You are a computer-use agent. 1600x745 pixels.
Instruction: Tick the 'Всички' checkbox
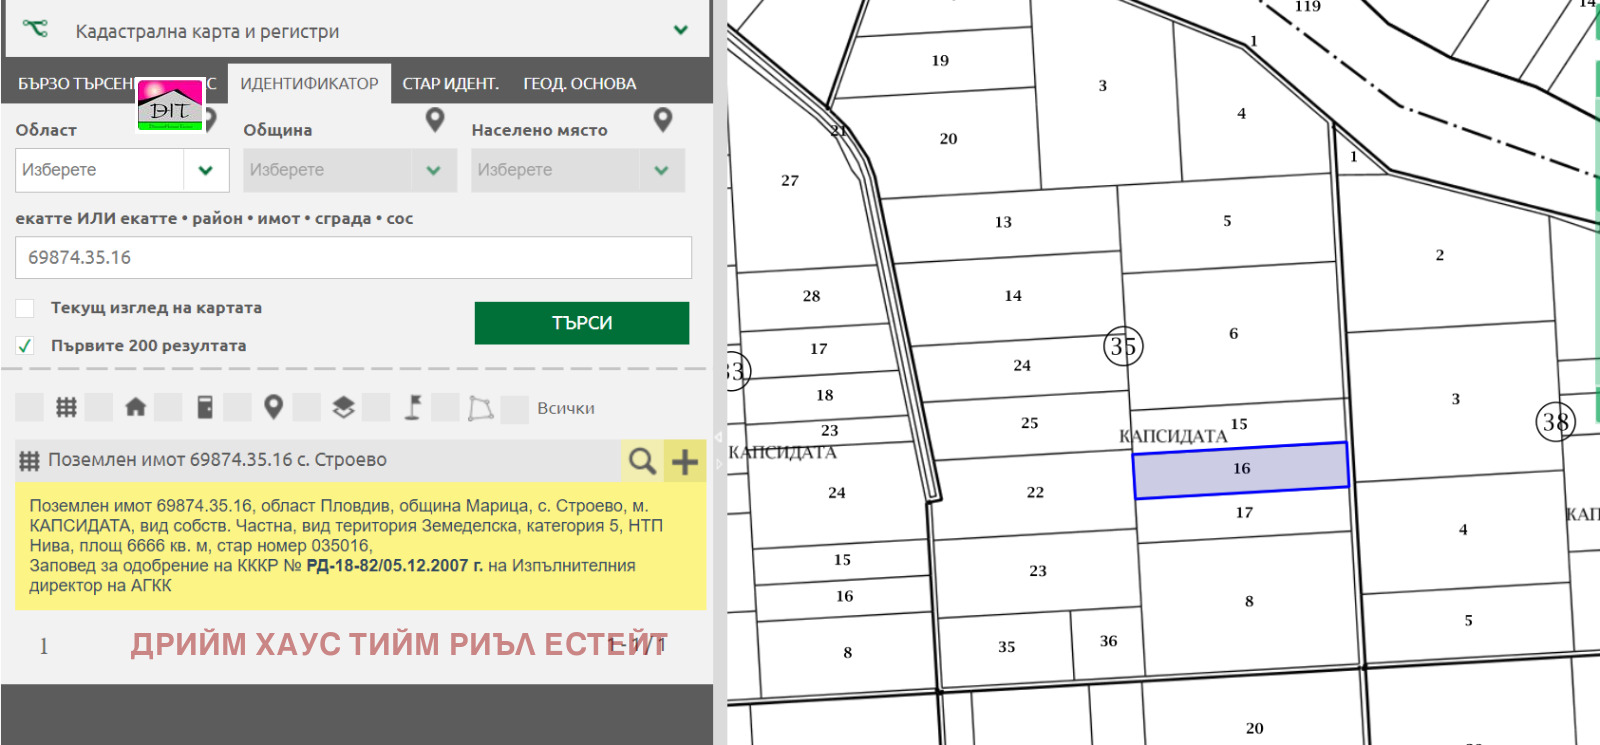pyautogui.click(x=514, y=409)
